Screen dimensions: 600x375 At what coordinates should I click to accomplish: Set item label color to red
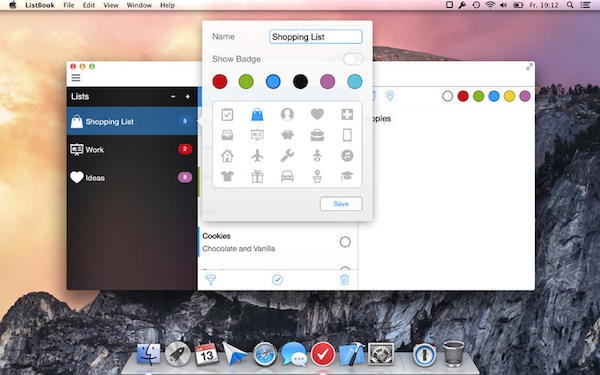463,96
